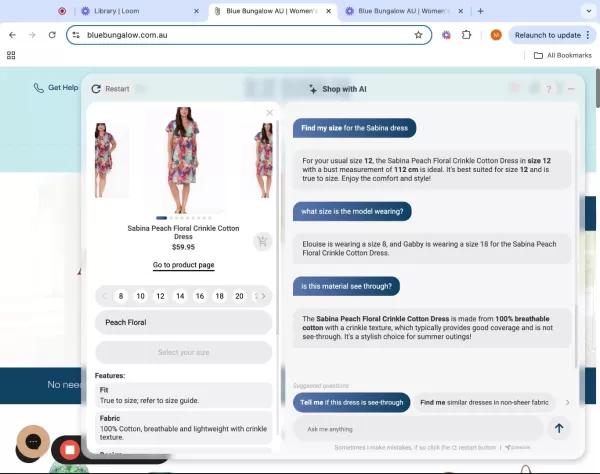
Task: Send message with the up arrow button
Action: 559,428
